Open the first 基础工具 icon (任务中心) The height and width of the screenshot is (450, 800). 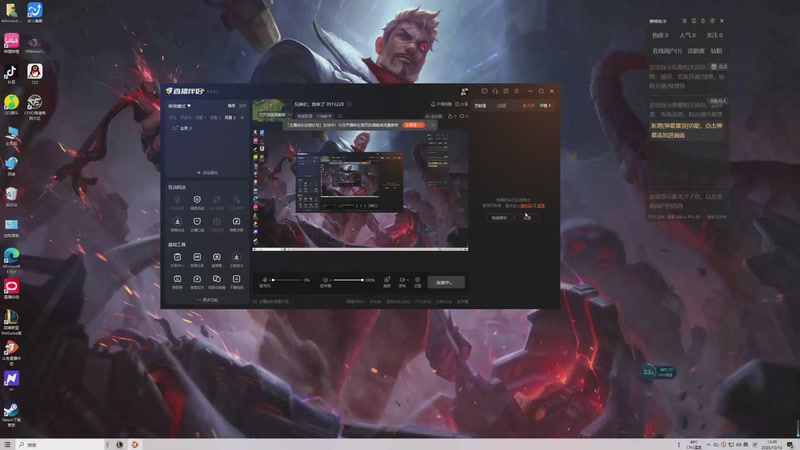click(x=177, y=257)
